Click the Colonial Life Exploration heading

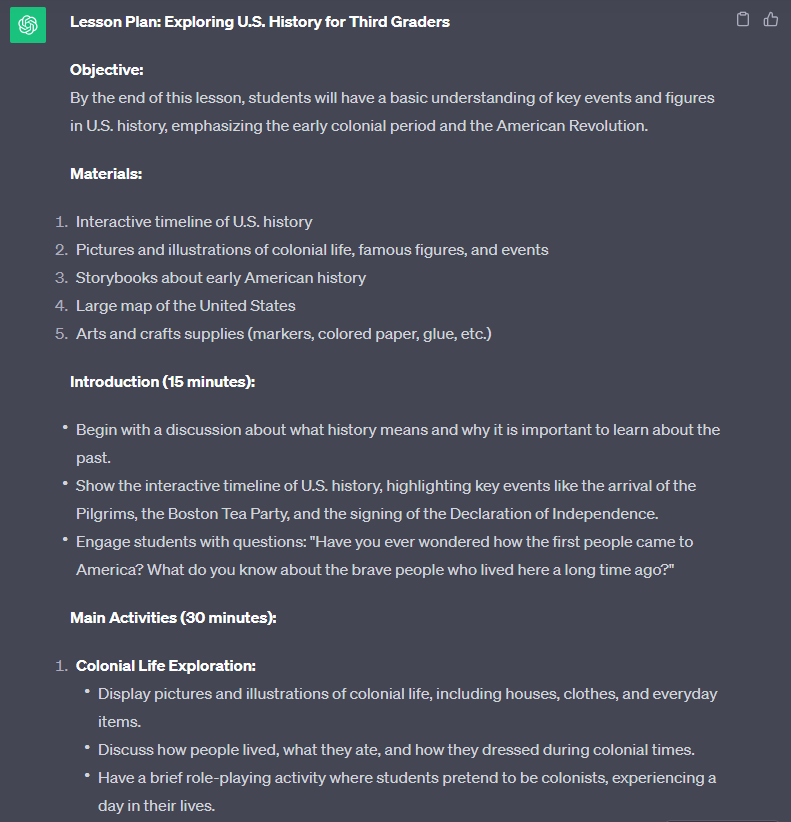coord(166,666)
